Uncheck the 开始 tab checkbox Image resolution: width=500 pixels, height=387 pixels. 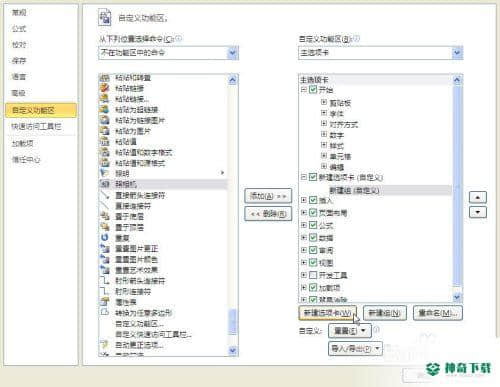pos(313,90)
